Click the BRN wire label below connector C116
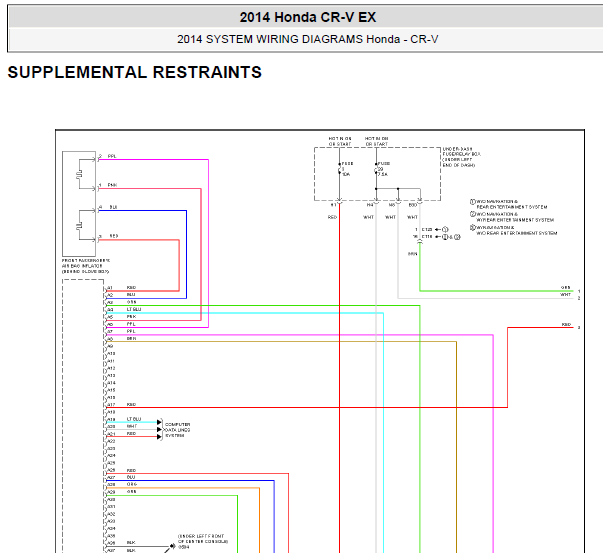This screenshot has width=603, height=553. click(412, 254)
